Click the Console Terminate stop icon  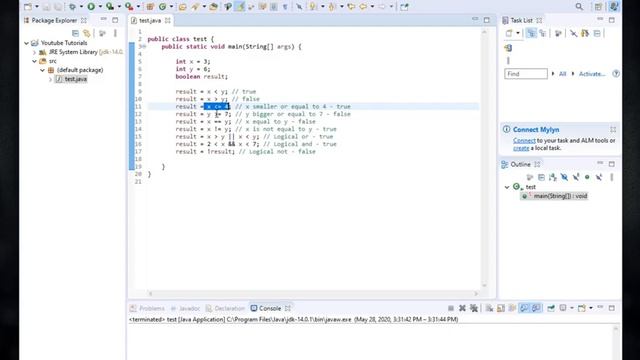click(451, 308)
